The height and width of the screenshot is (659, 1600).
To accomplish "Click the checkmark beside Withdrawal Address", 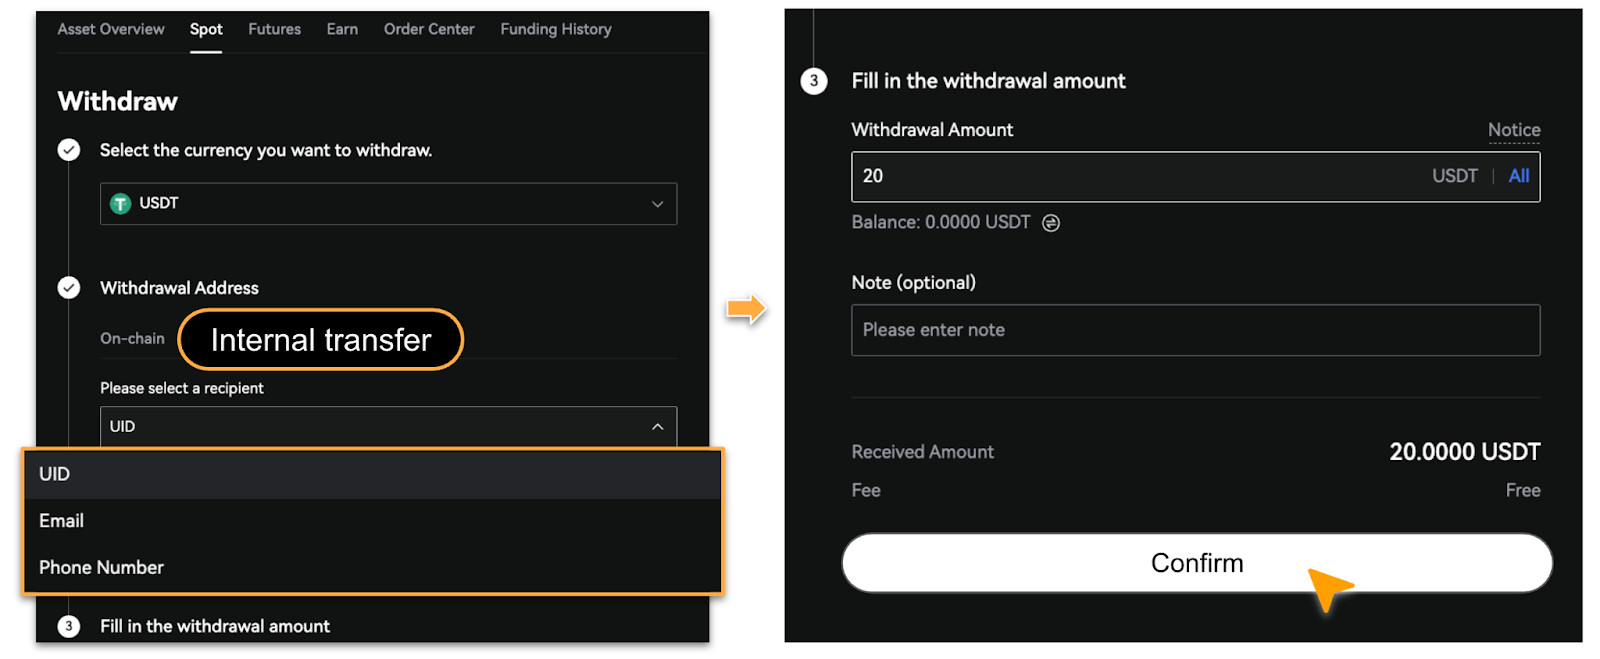I will (x=69, y=288).
